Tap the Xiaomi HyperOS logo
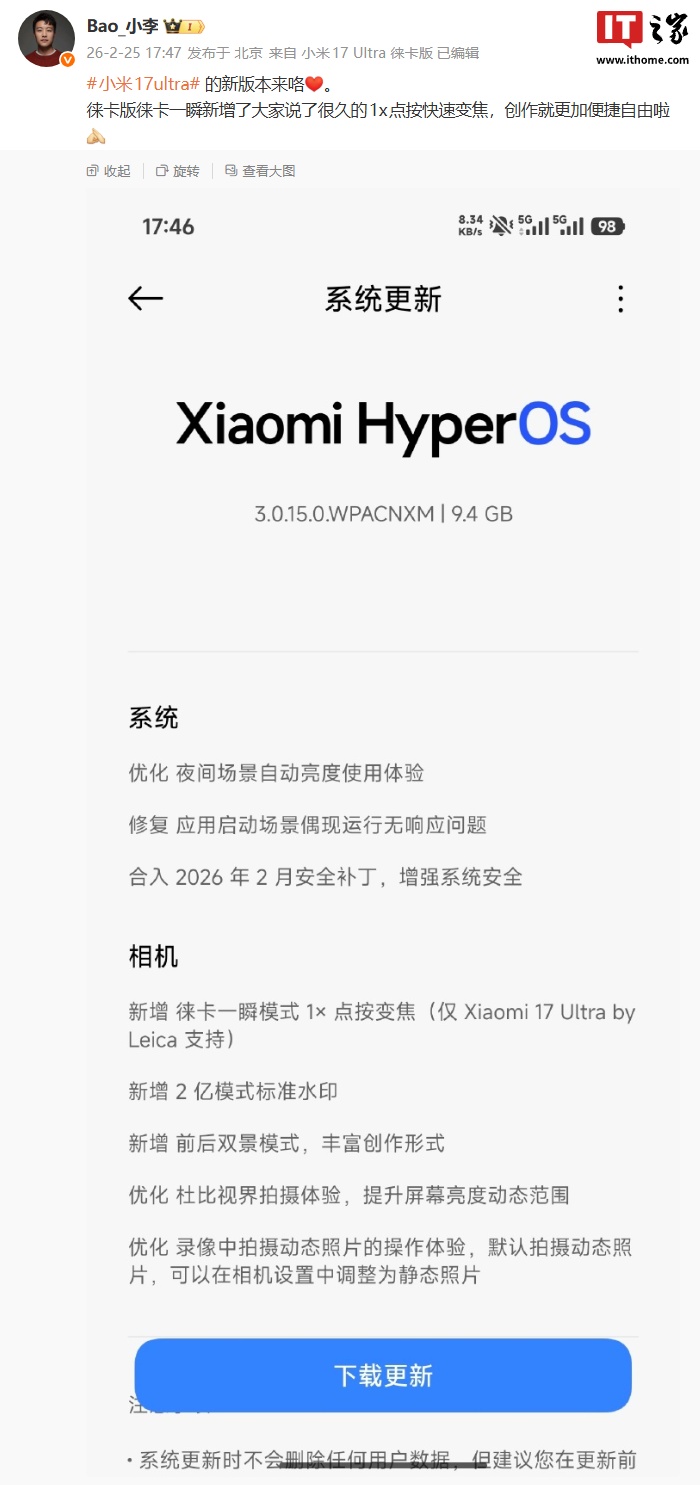 [383, 427]
